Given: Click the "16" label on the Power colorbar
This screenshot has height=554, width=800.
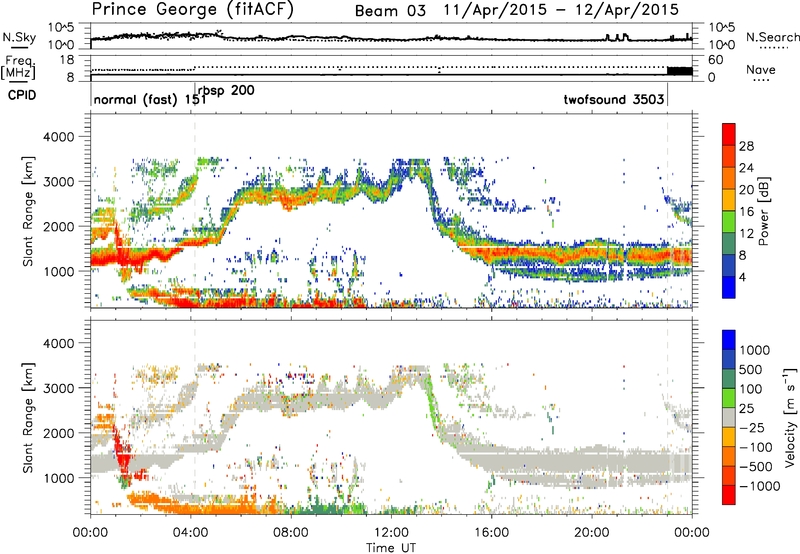Looking at the screenshot, I should (x=746, y=211).
